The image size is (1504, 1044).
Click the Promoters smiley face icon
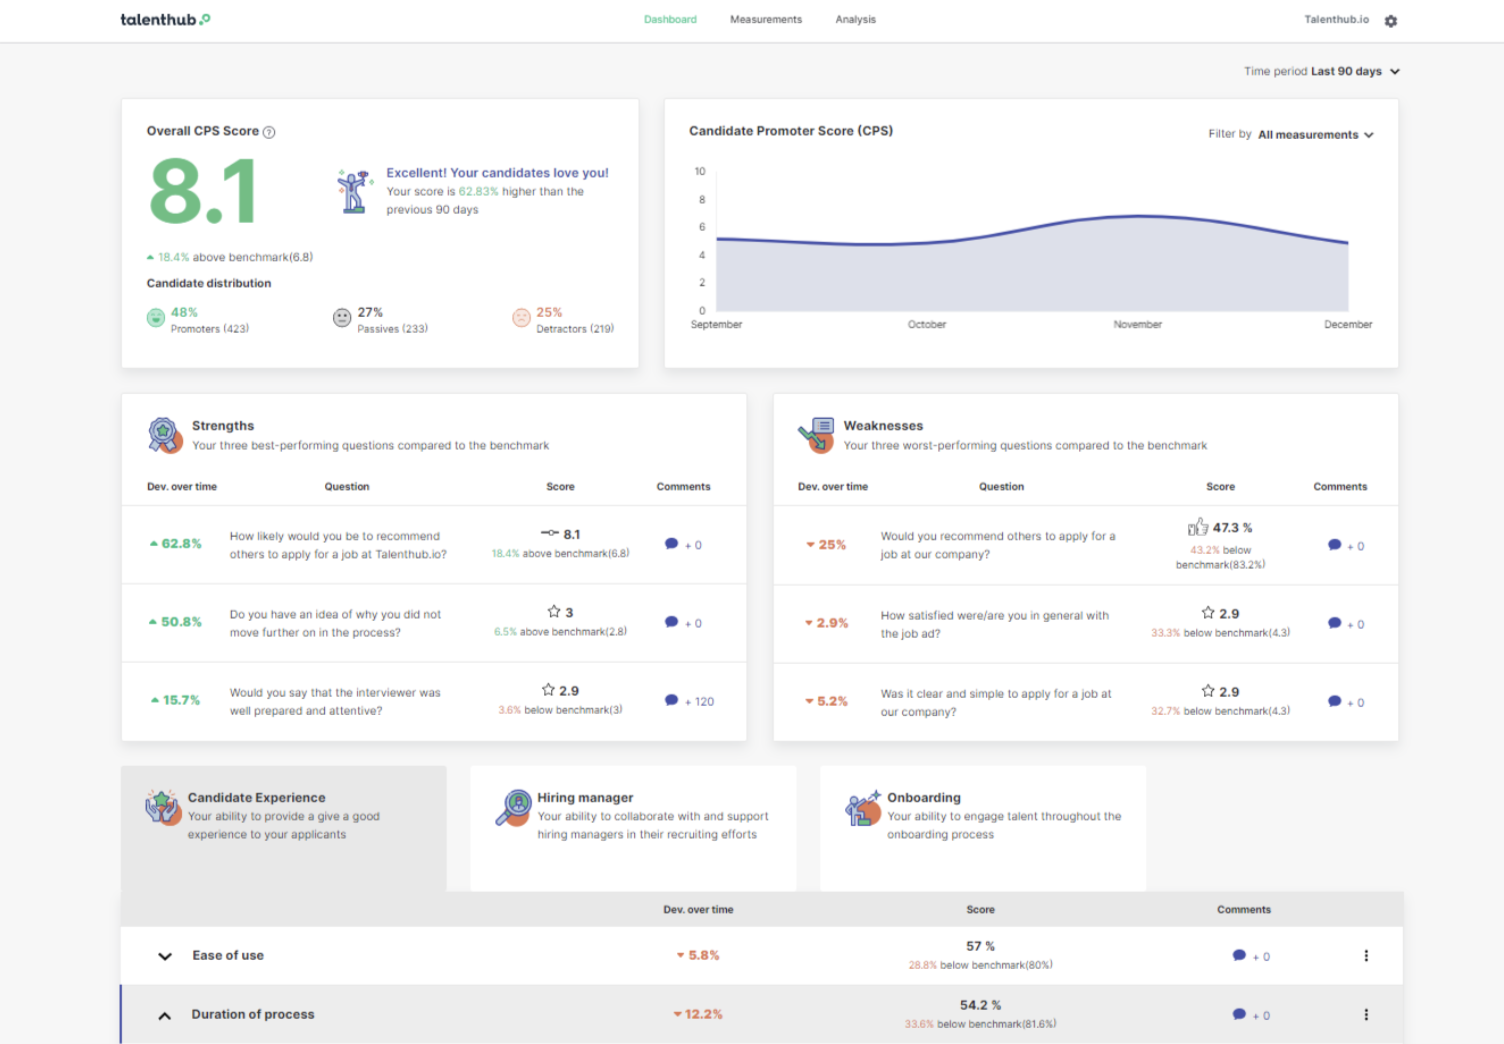point(155,317)
